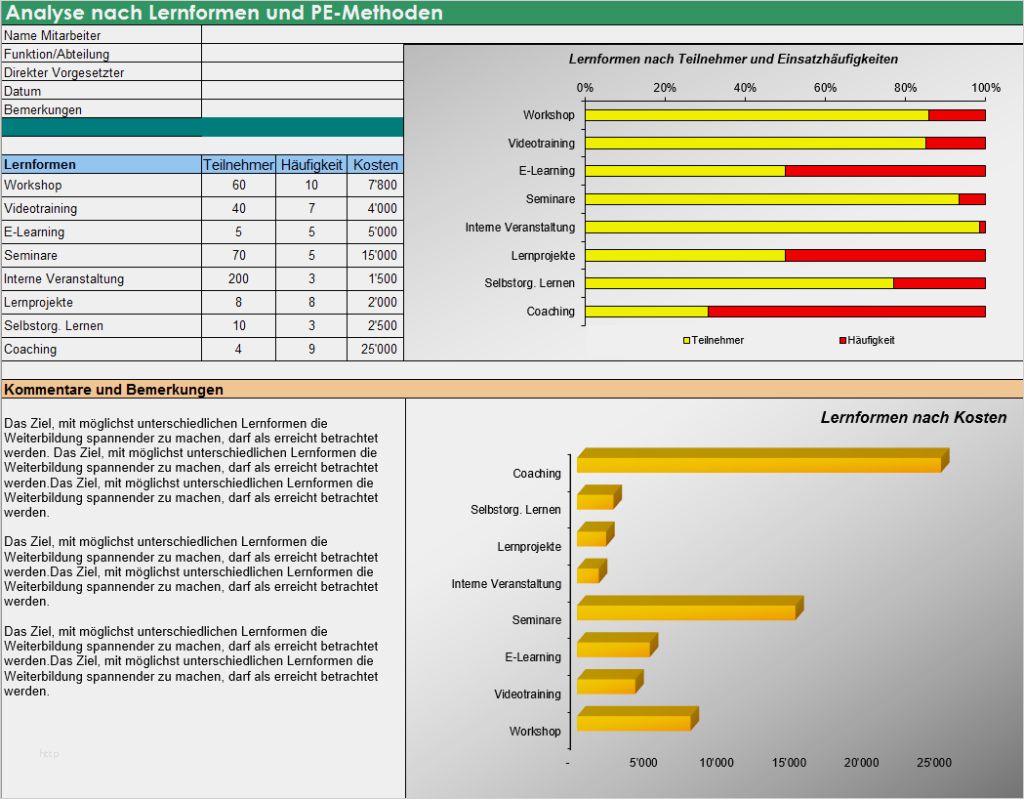The image size is (1024, 799).
Task: Open the Bemerkungen row field
Action: coord(300,109)
